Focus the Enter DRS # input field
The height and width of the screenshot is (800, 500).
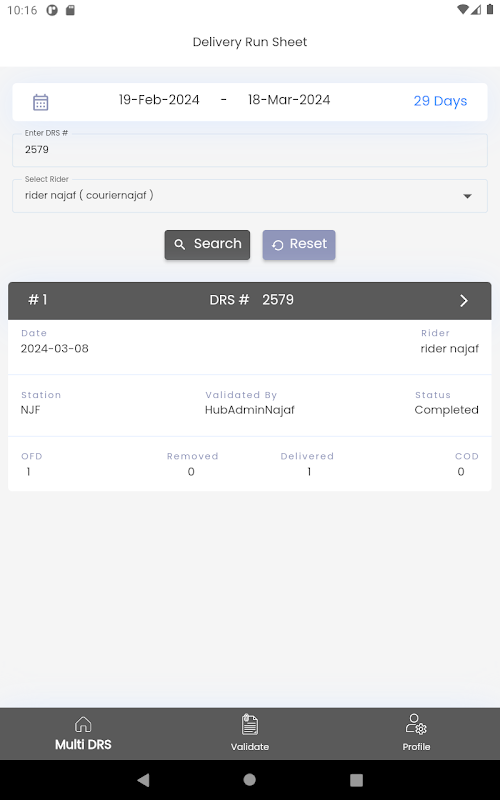(249, 150)
